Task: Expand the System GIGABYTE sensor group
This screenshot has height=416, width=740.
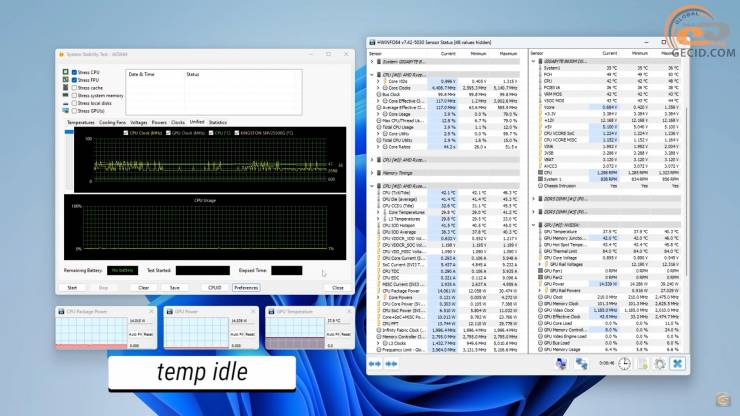Action: (372, 62)
